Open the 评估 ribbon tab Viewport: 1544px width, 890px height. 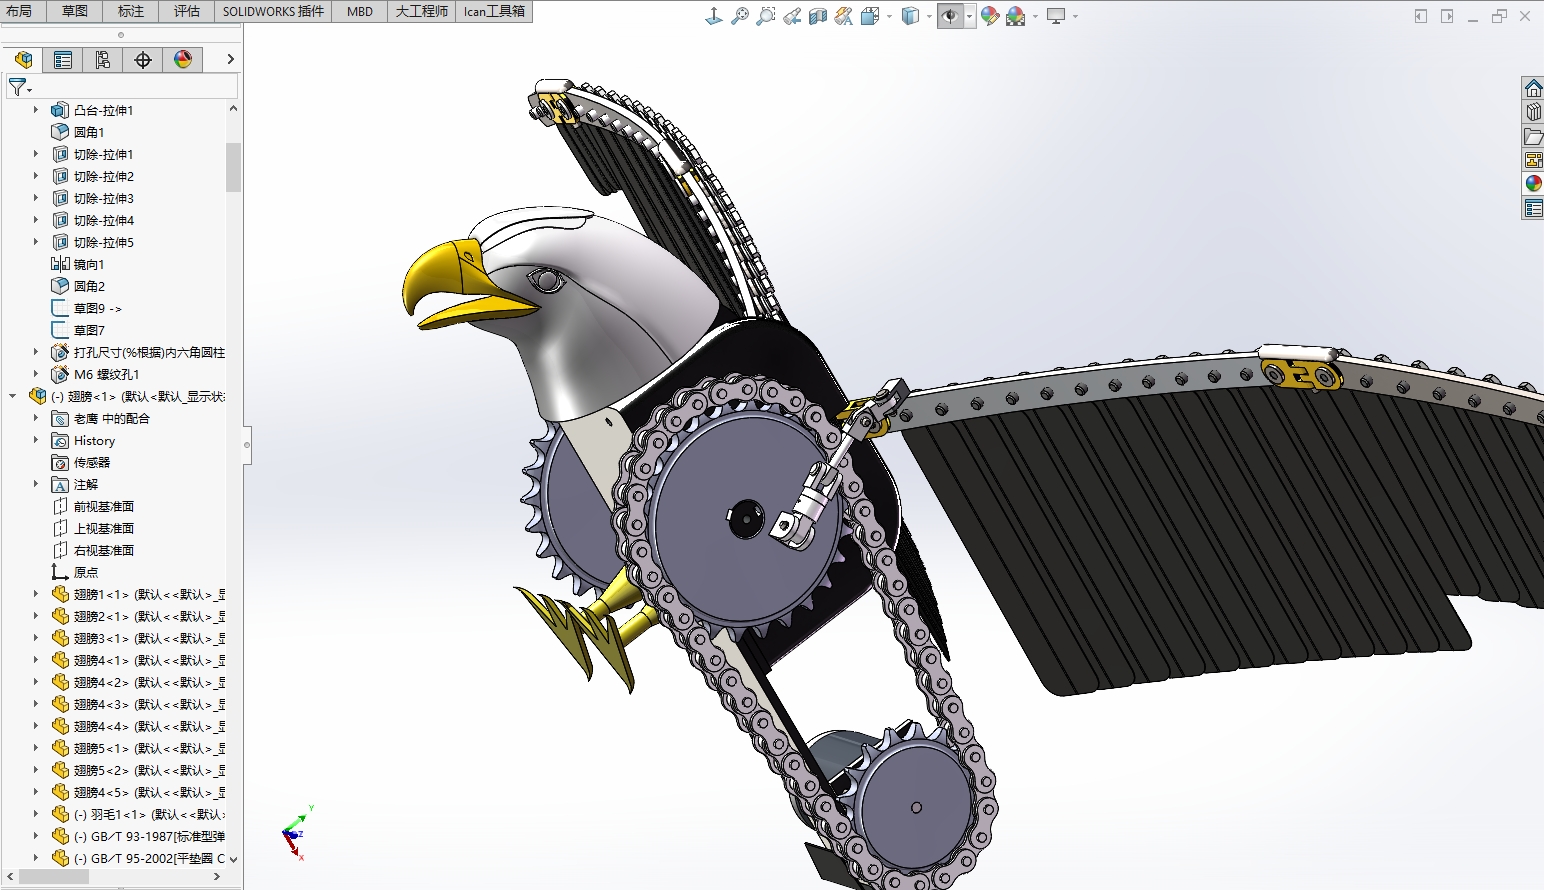[187, 11]
